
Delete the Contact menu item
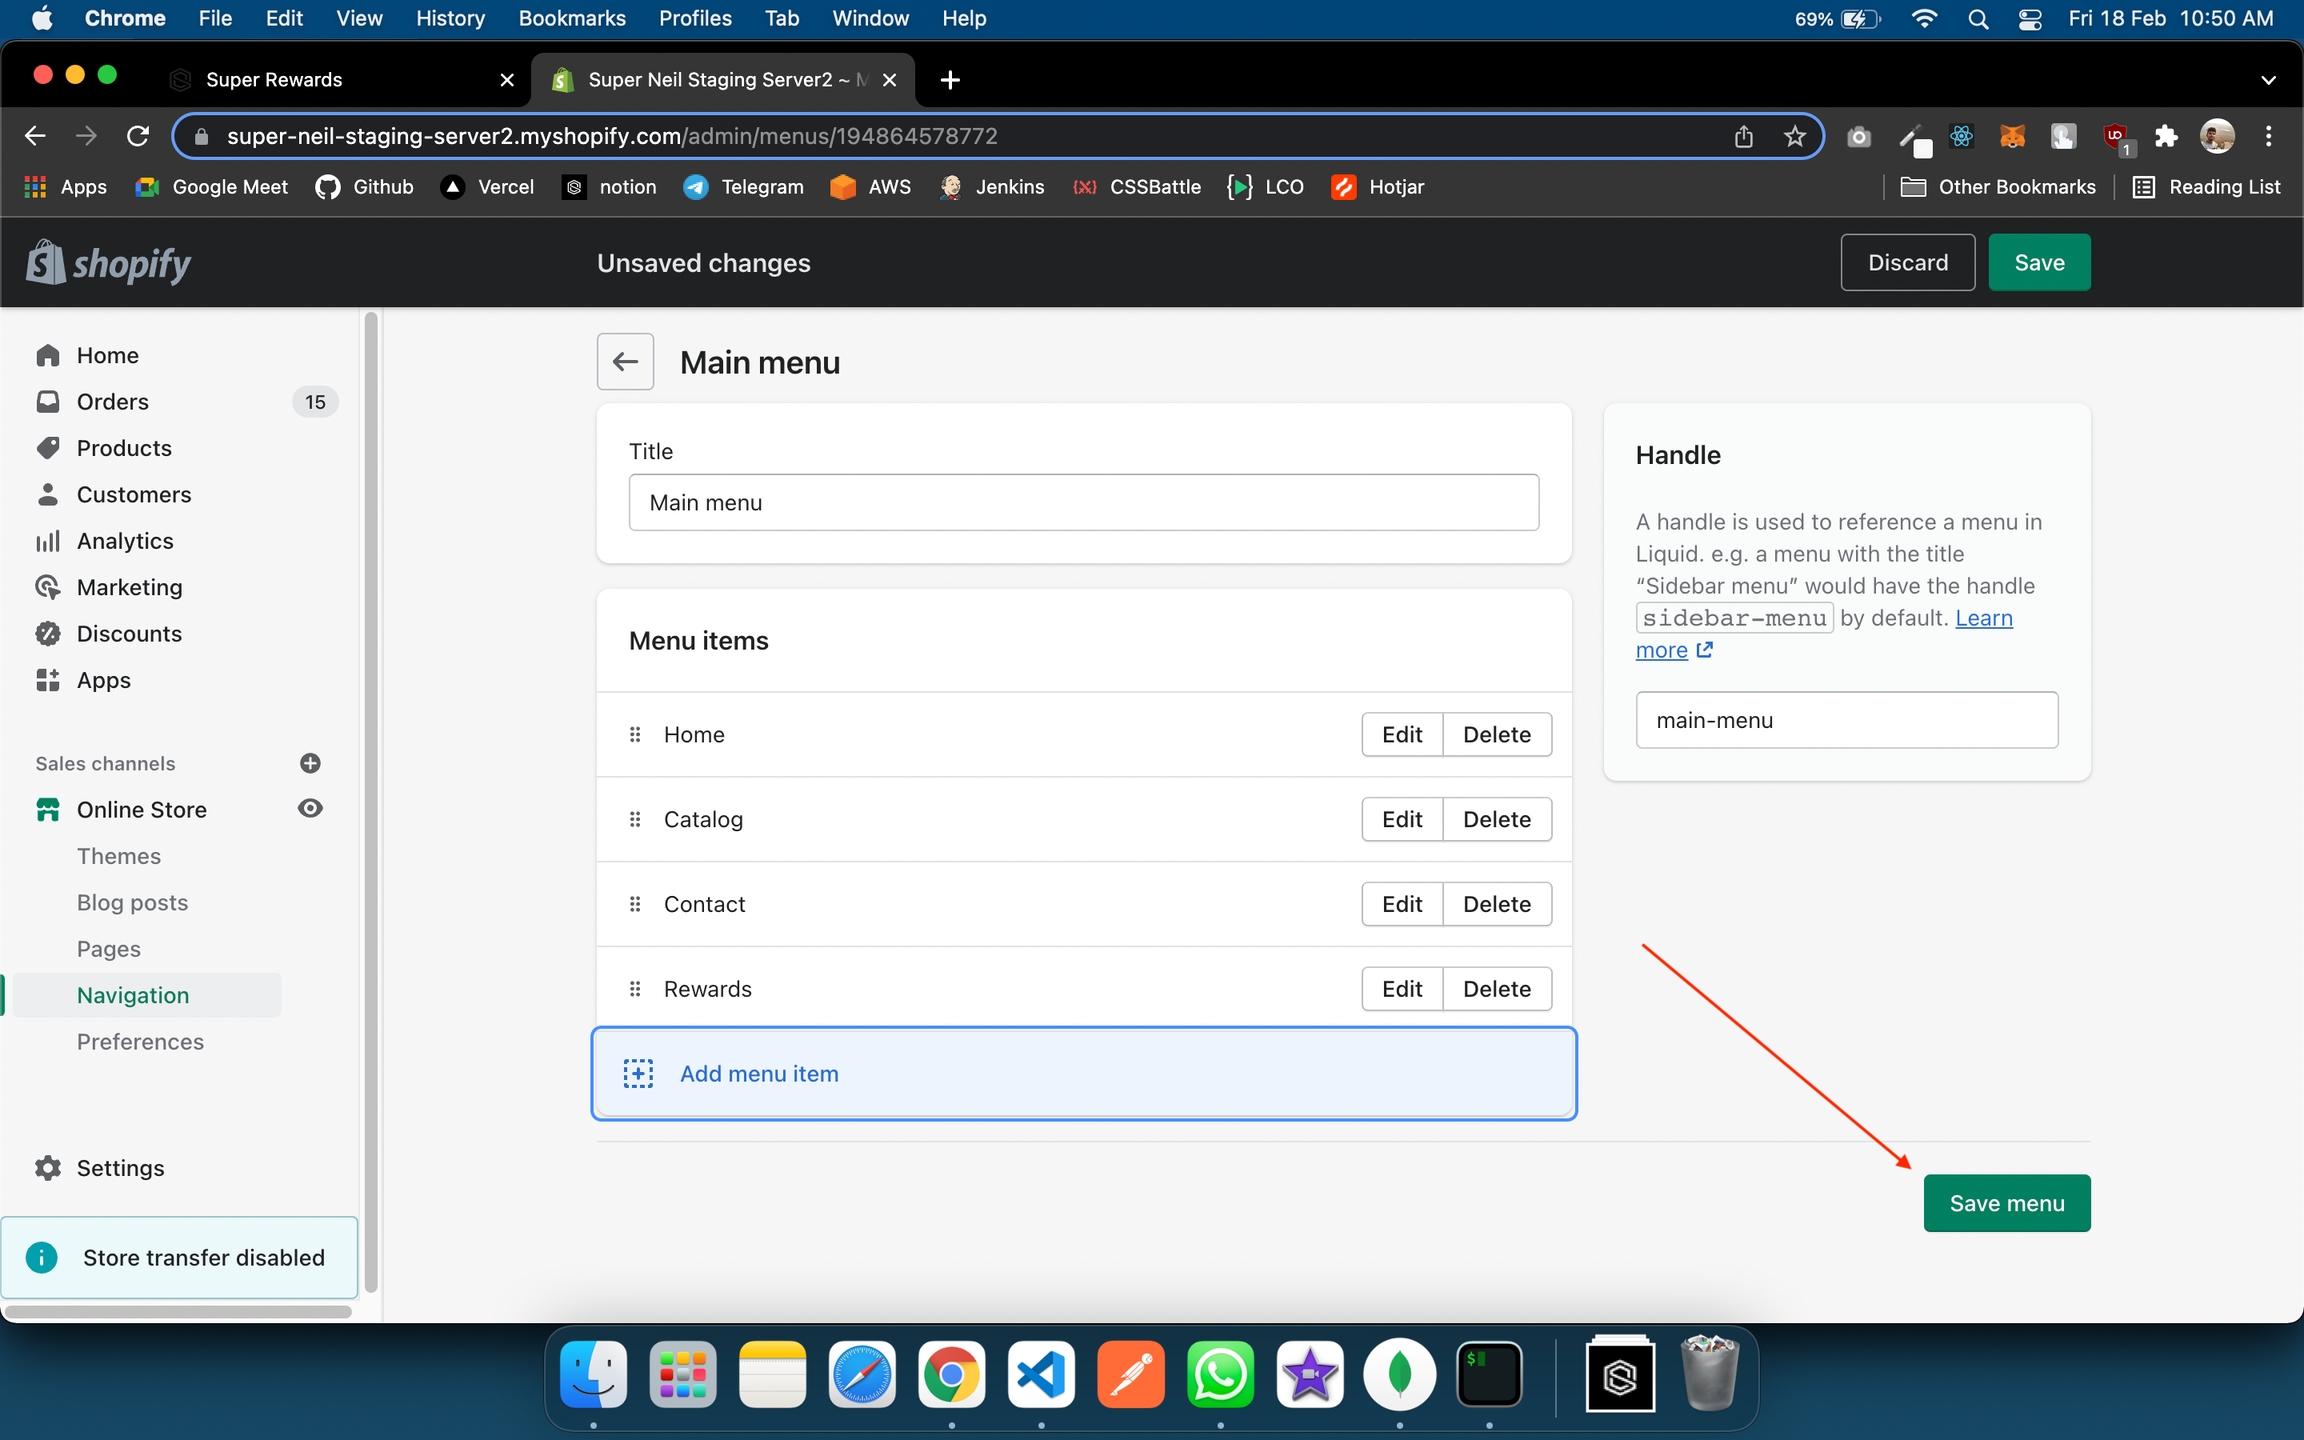coord(1496,904)
